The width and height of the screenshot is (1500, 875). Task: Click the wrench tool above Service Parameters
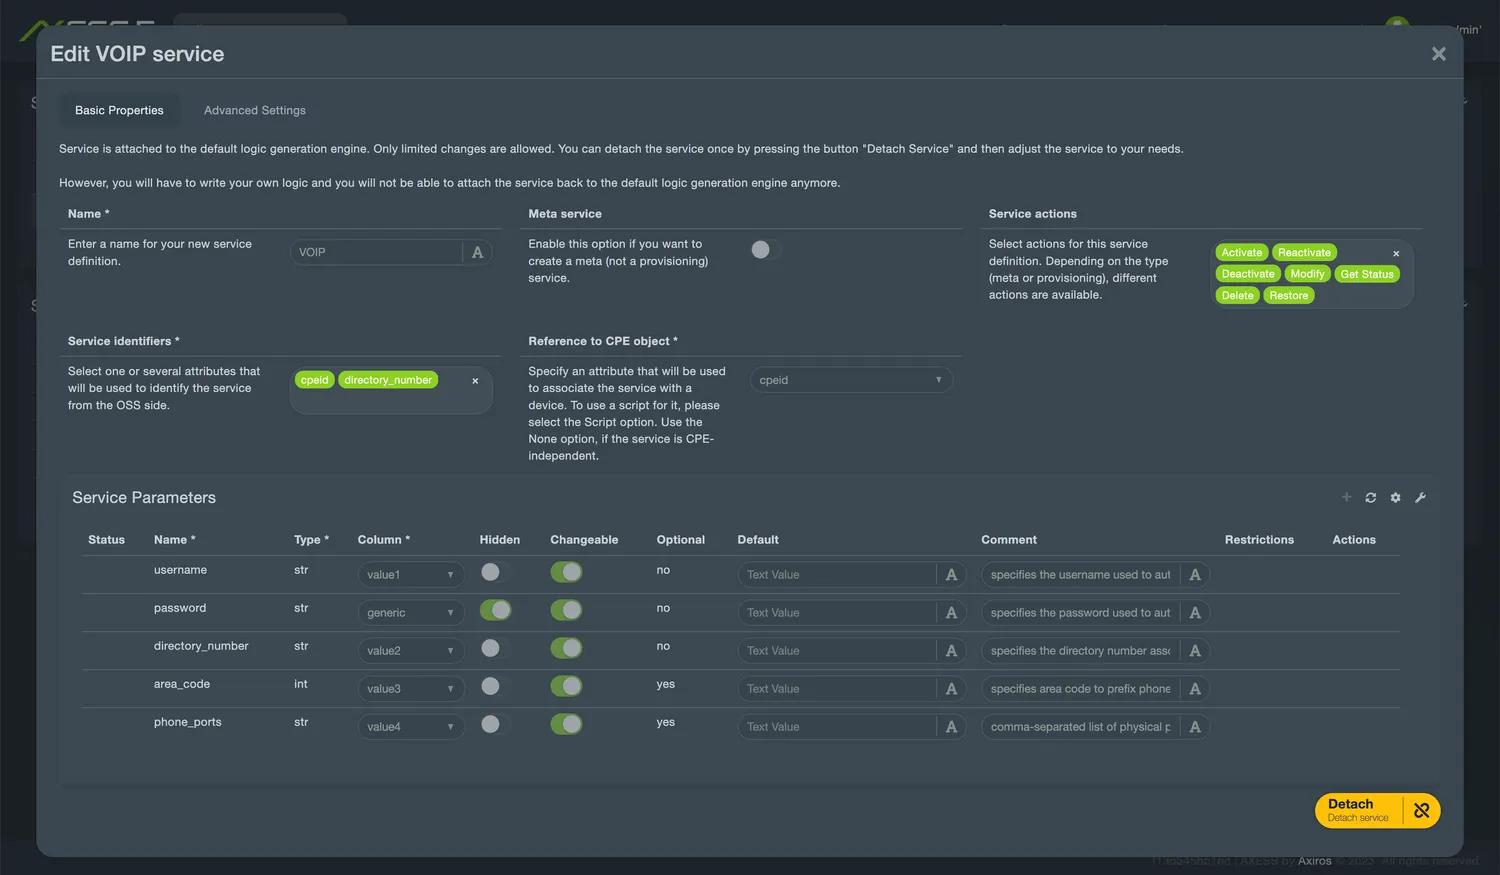tap(1420, 497)
